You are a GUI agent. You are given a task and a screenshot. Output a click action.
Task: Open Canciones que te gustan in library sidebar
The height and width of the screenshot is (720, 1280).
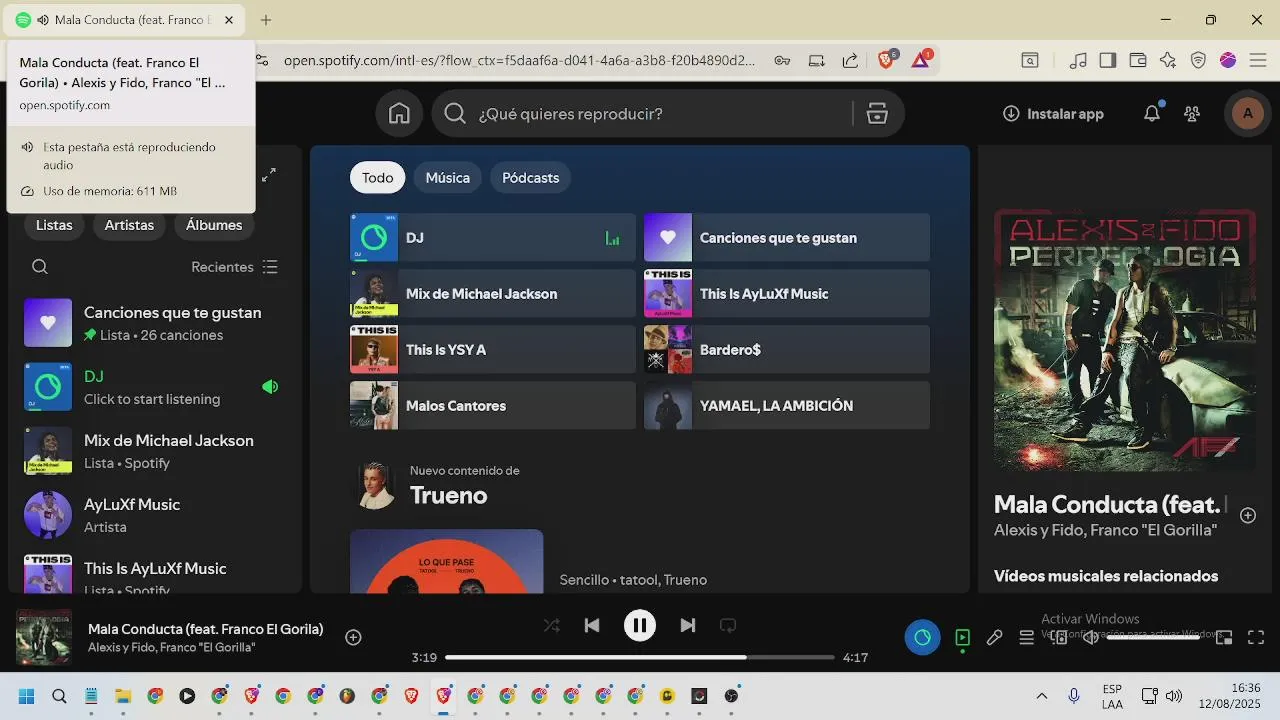(155, 323)
